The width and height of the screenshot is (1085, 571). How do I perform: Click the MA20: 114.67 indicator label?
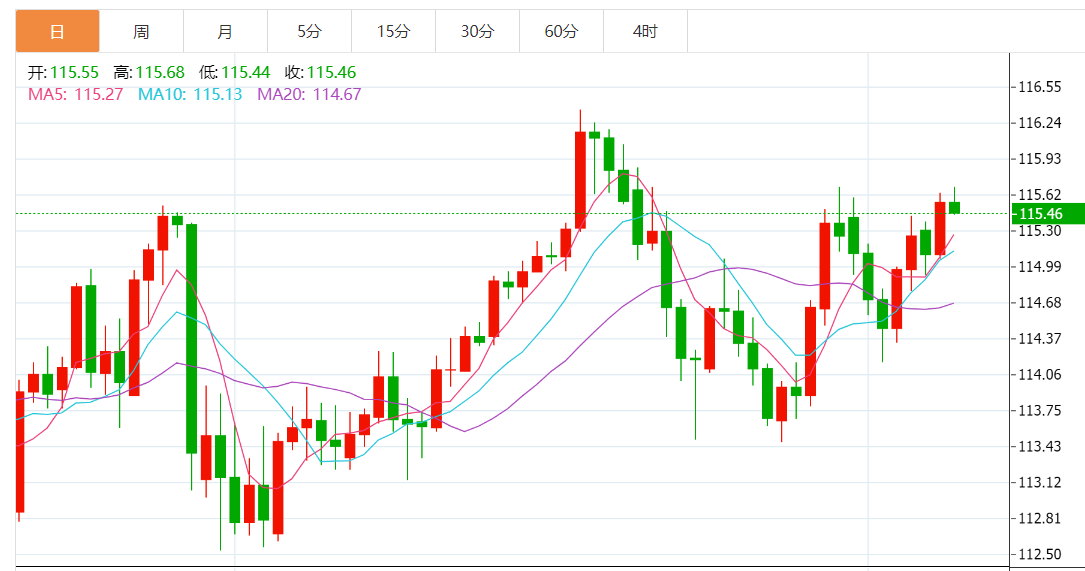pos(309,94)
